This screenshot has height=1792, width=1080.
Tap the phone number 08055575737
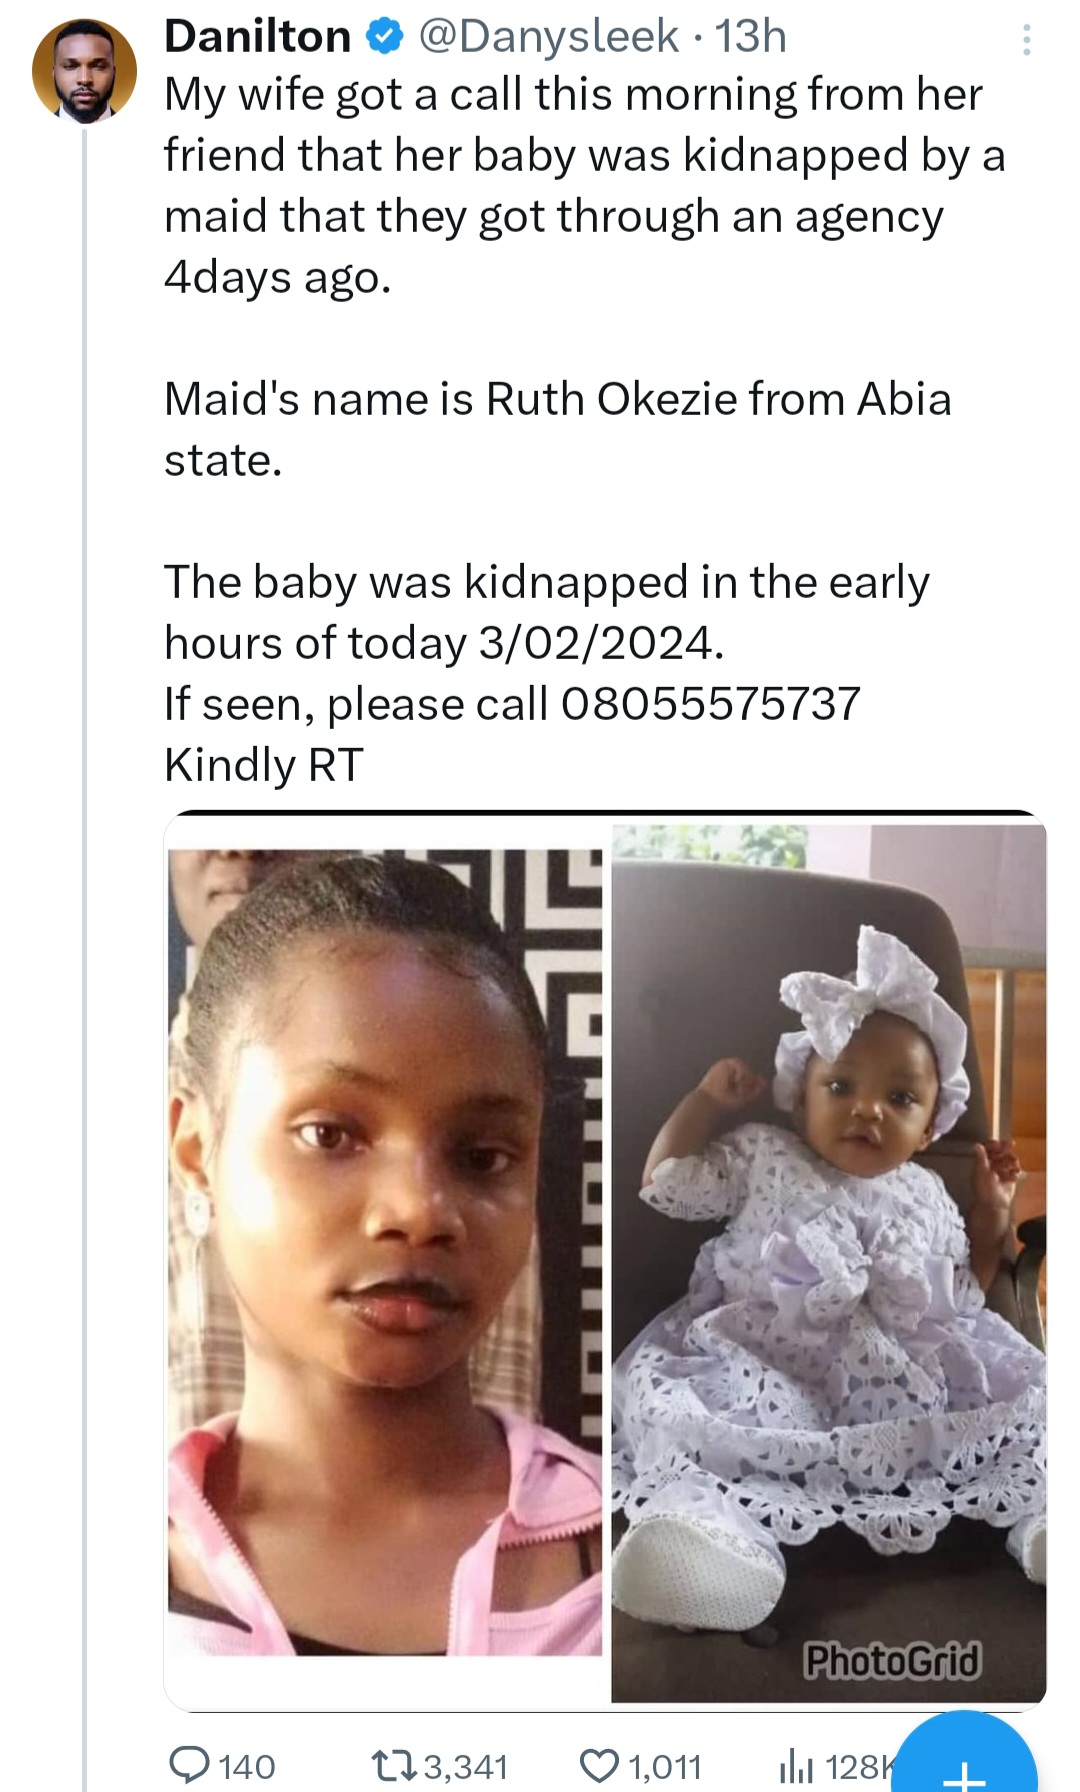(x=710, y=704)
